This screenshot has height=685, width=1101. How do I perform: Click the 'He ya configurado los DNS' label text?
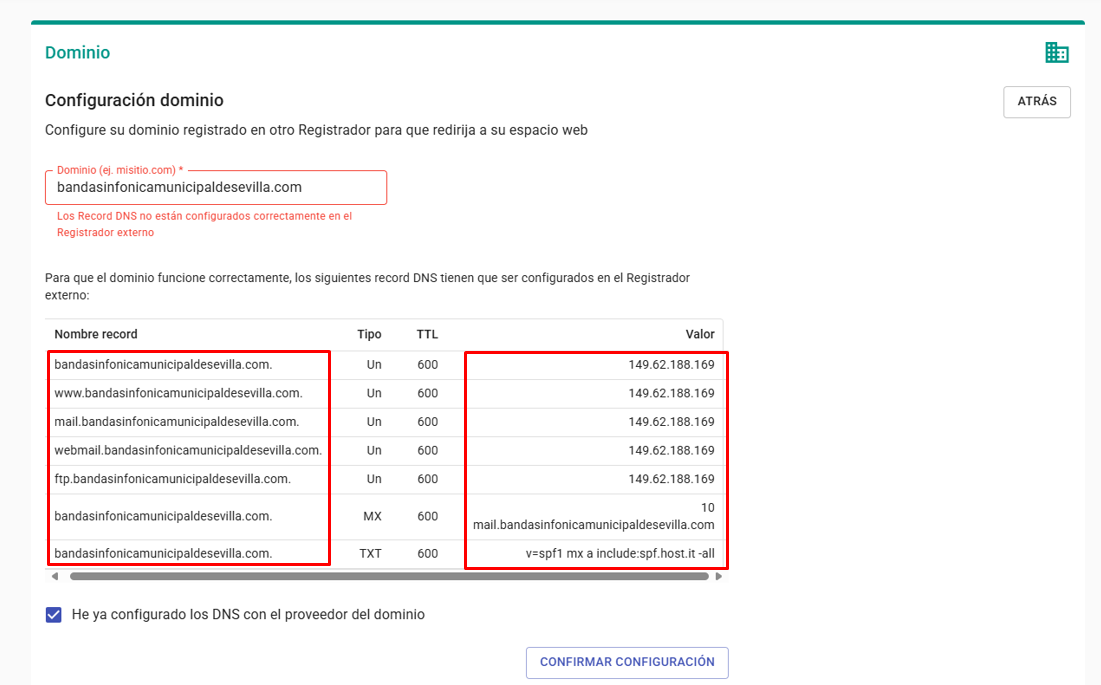(x=248, y=615)
